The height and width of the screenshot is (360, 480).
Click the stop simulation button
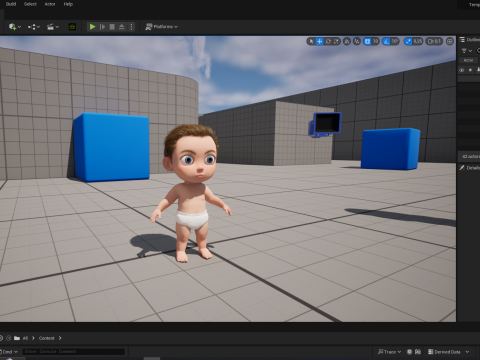[x=112, y=27]
